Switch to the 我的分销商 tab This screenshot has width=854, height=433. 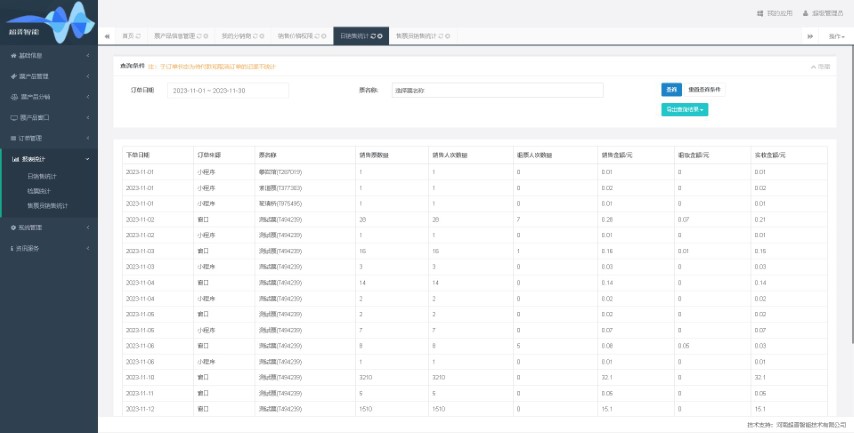click(x=236, y=36)
